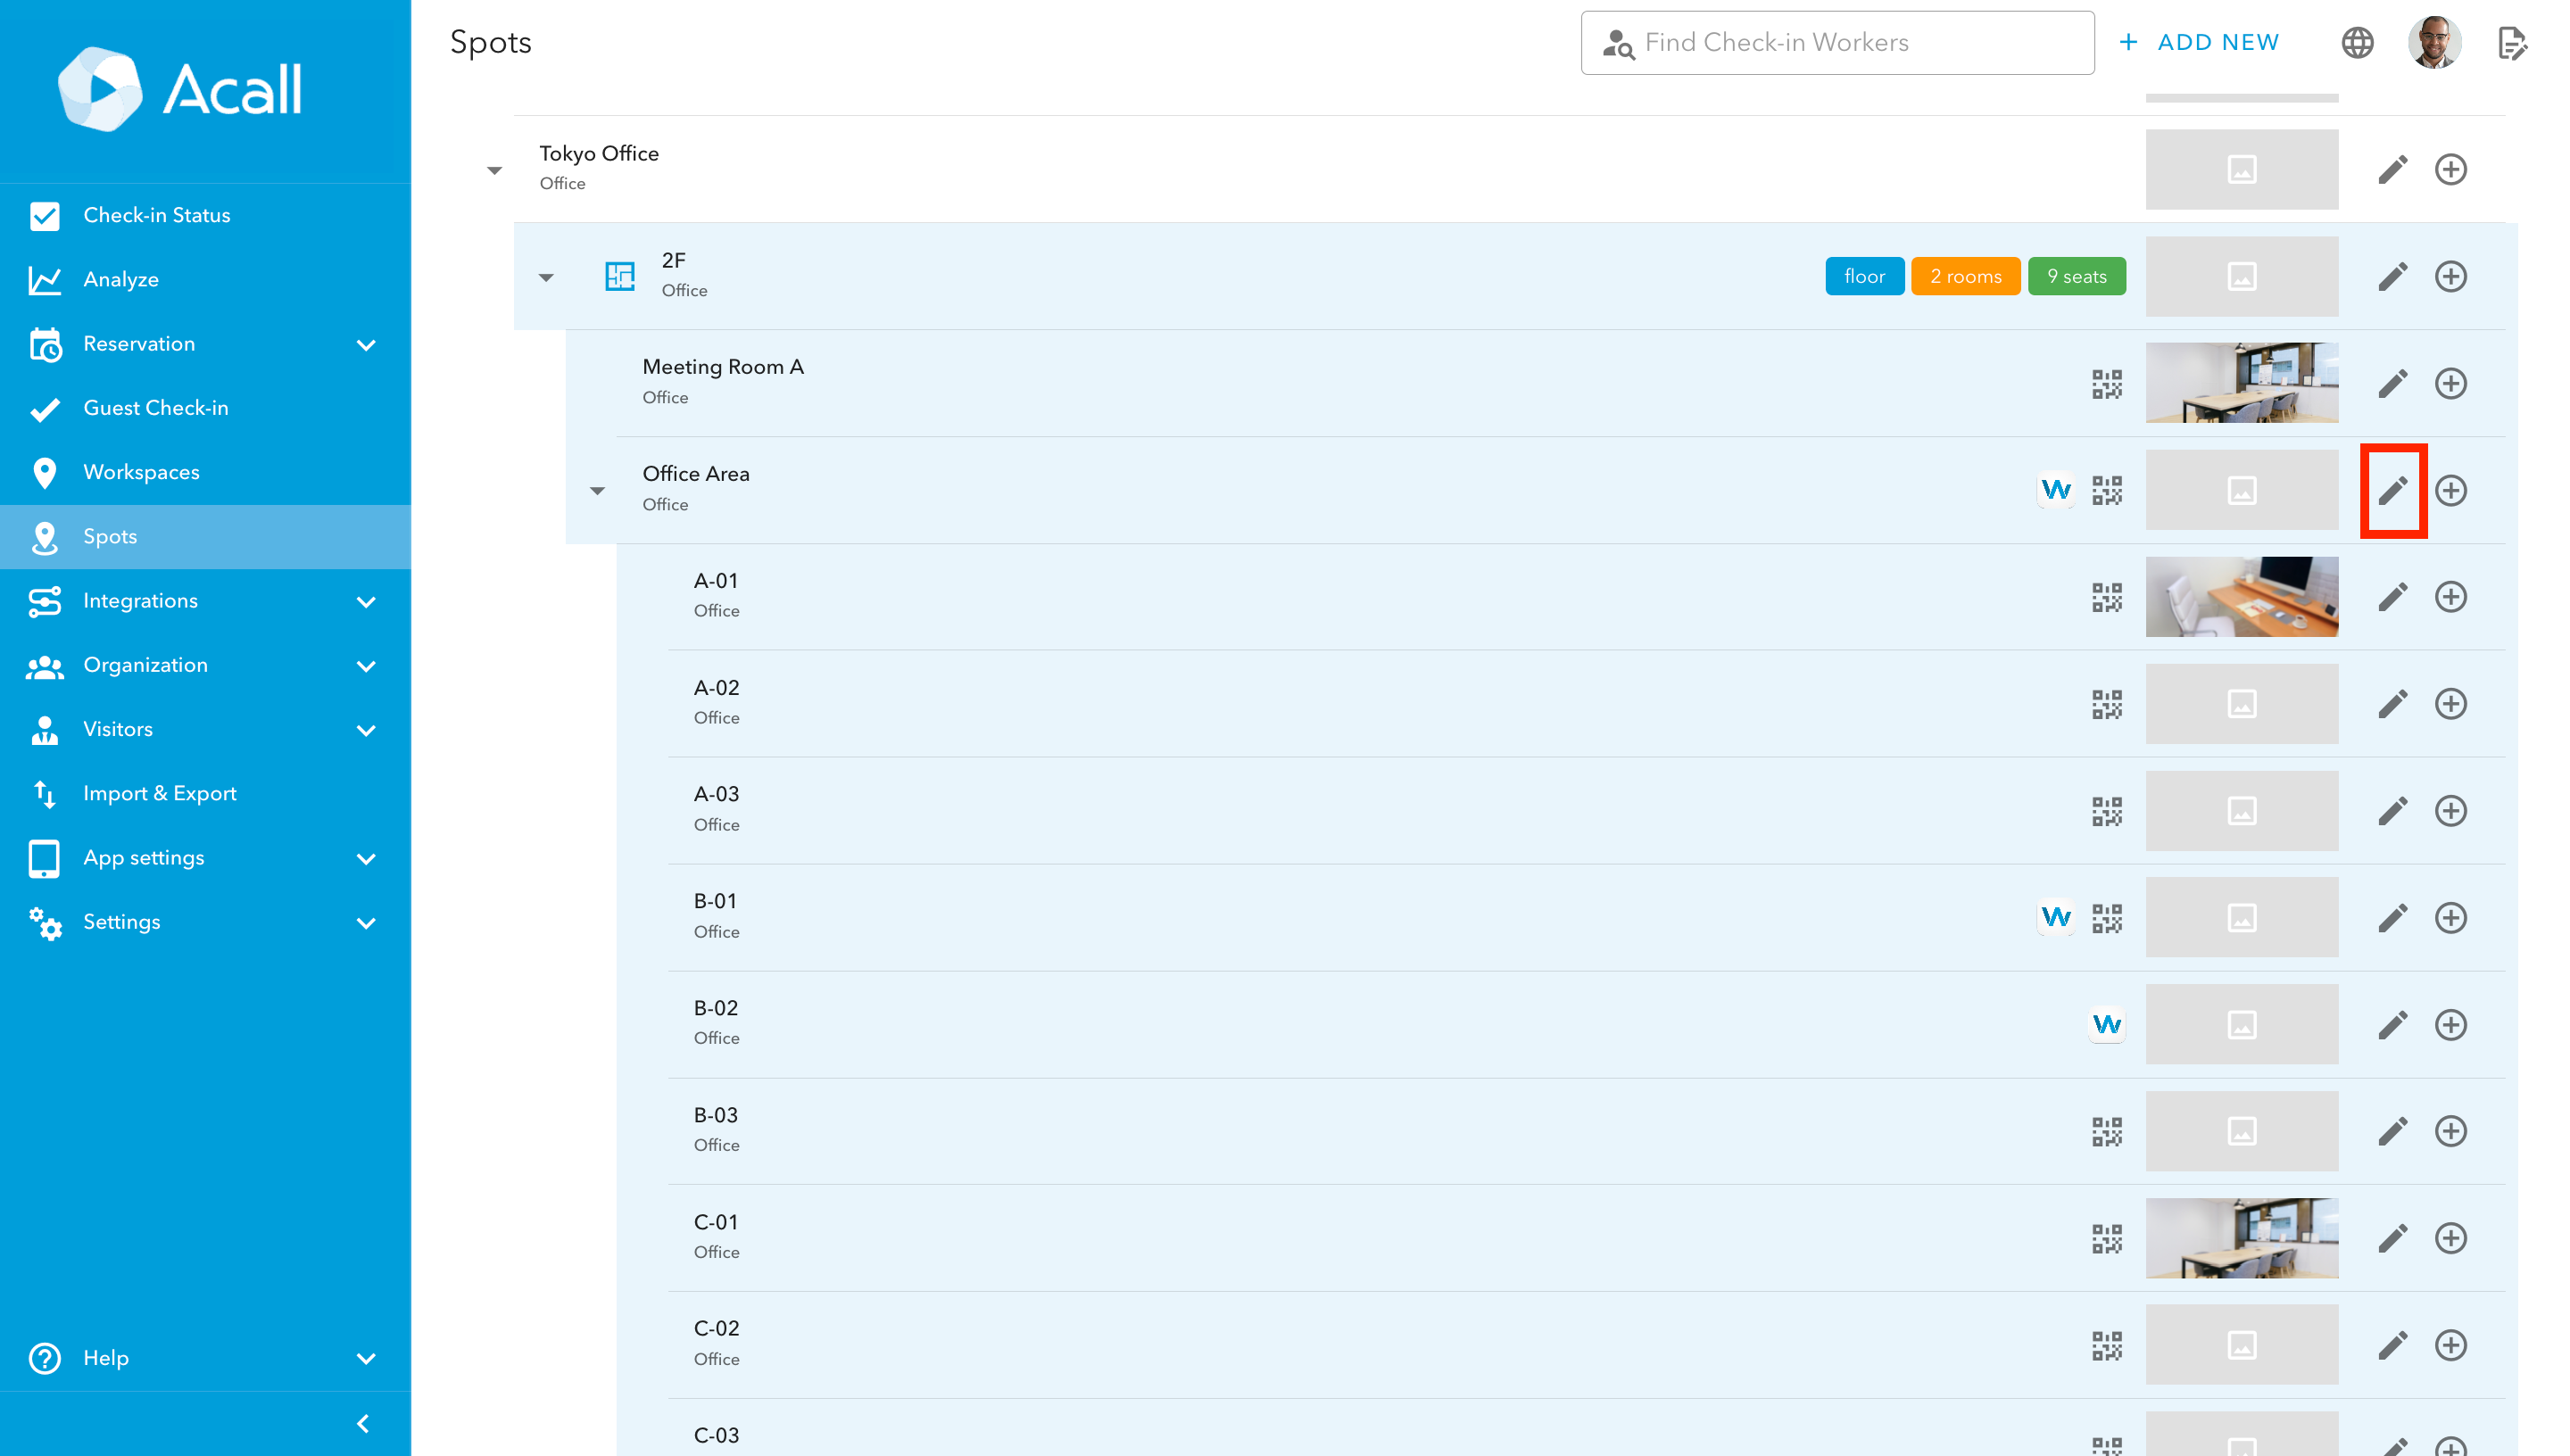This screenshot has height=1456, width=2570.
Task: Select the C-02 row name
Action: pos(716,1329)
